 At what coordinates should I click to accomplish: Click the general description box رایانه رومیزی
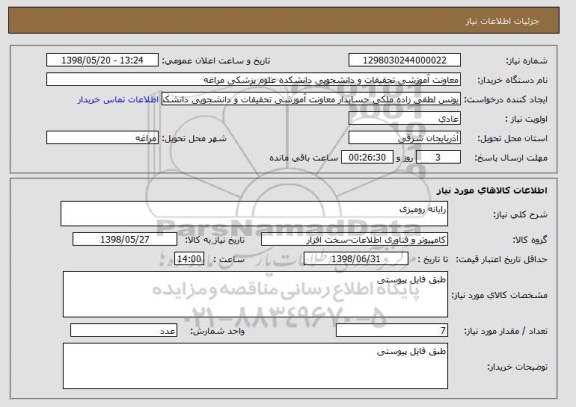(x=254, y=213)
